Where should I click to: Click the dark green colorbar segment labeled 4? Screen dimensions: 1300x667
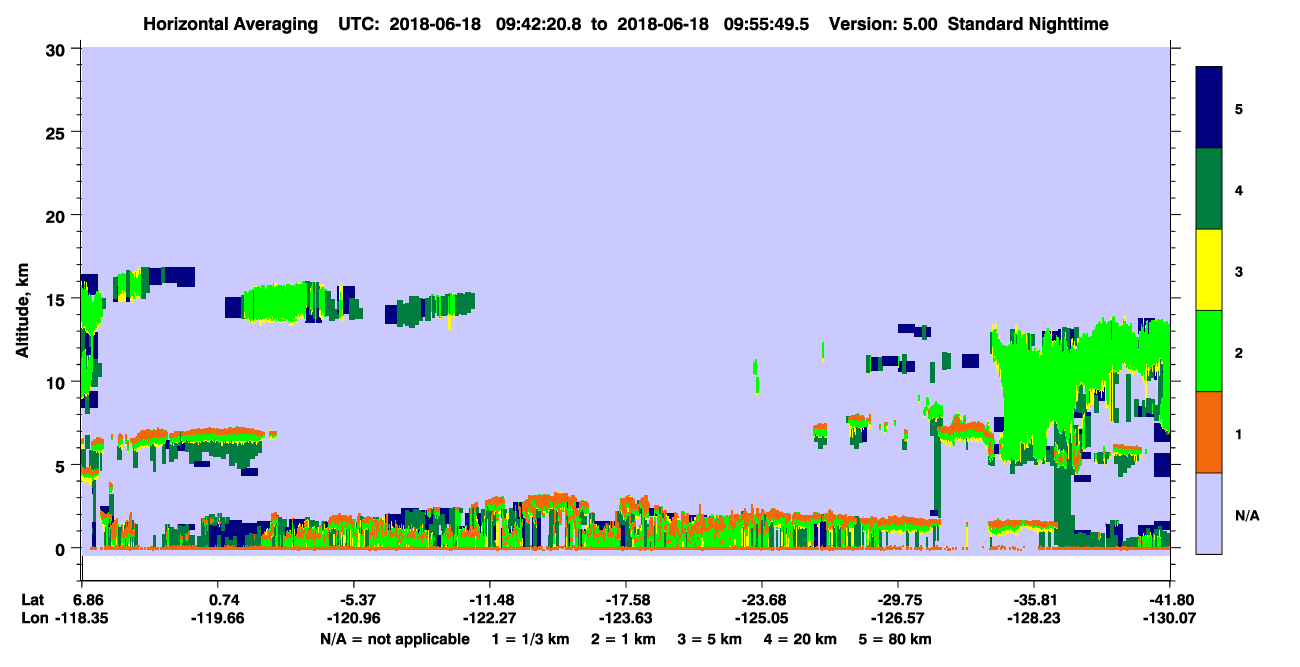(1209, 189)
